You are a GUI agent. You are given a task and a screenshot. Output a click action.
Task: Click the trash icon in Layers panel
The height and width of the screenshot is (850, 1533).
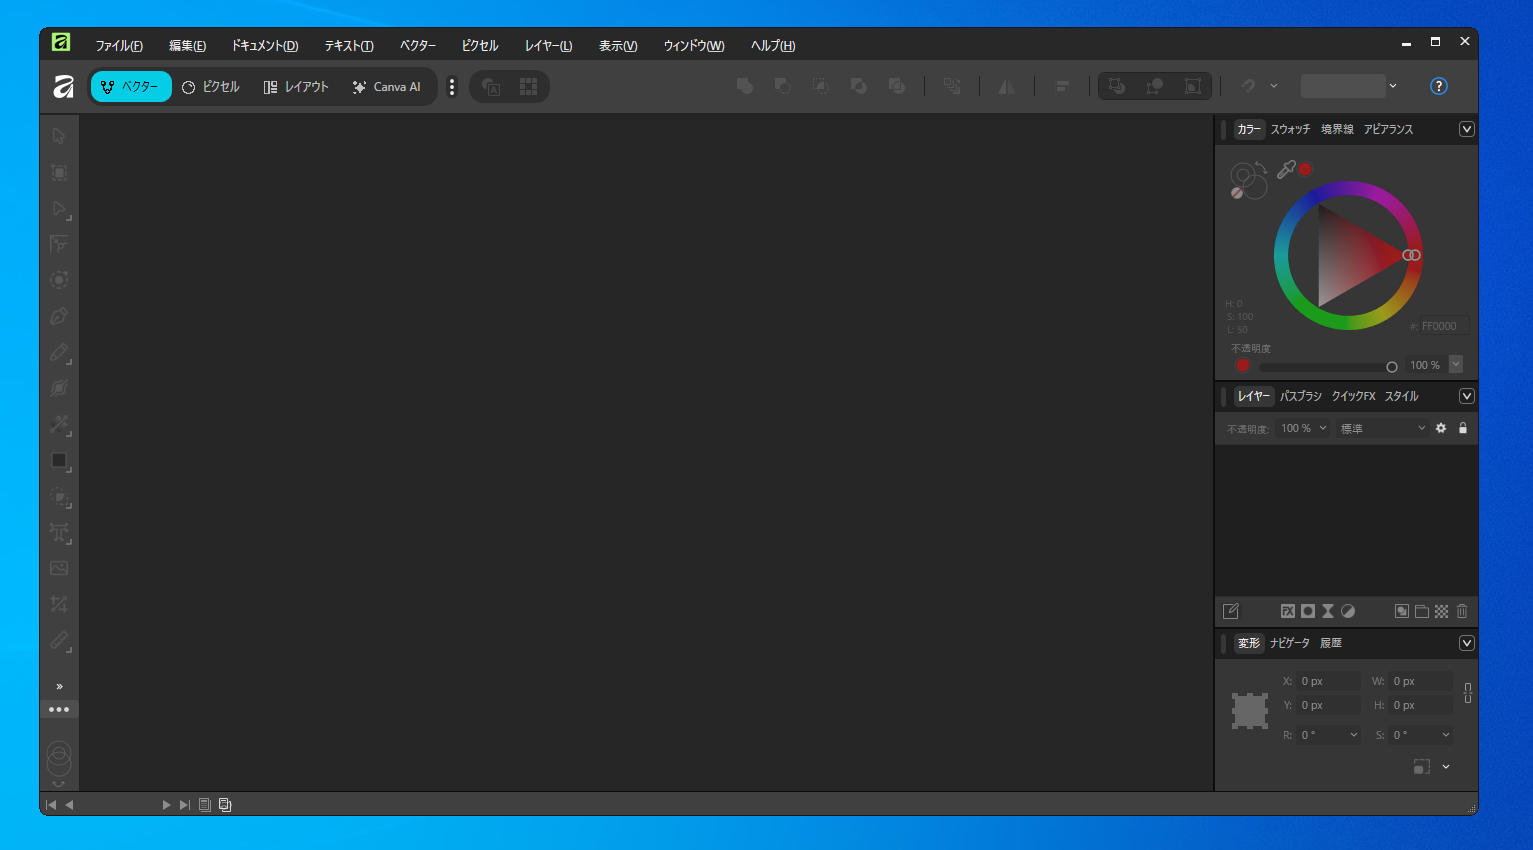[1462, 611]
